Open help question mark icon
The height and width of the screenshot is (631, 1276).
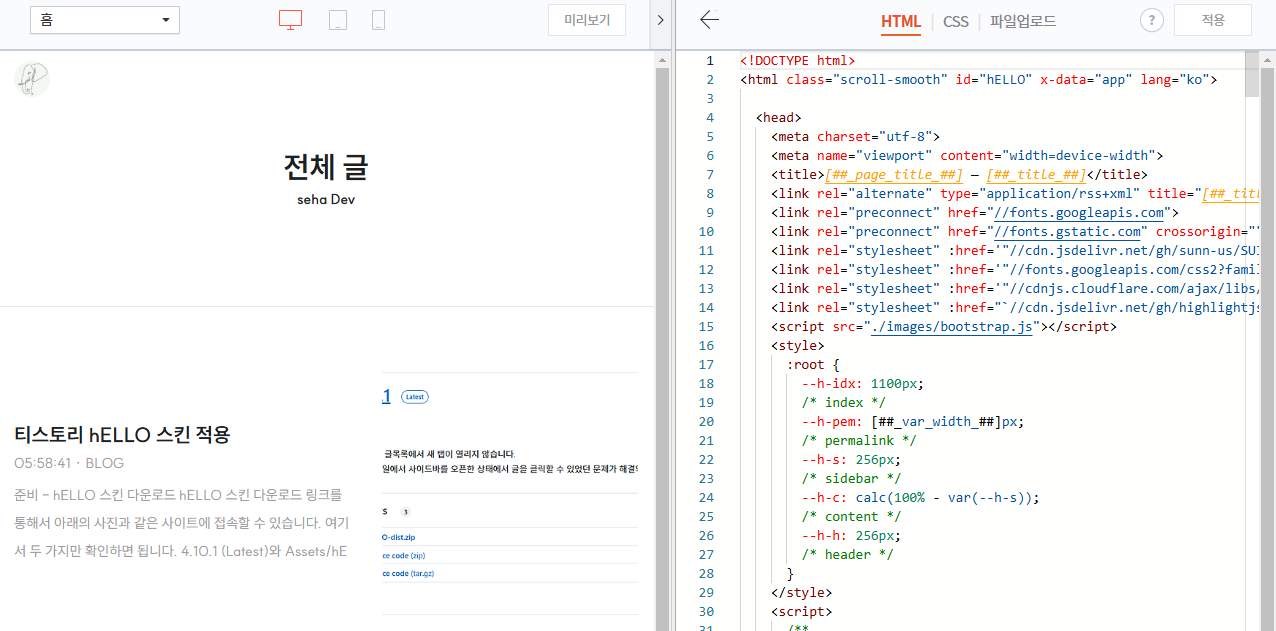[1152, 20]
